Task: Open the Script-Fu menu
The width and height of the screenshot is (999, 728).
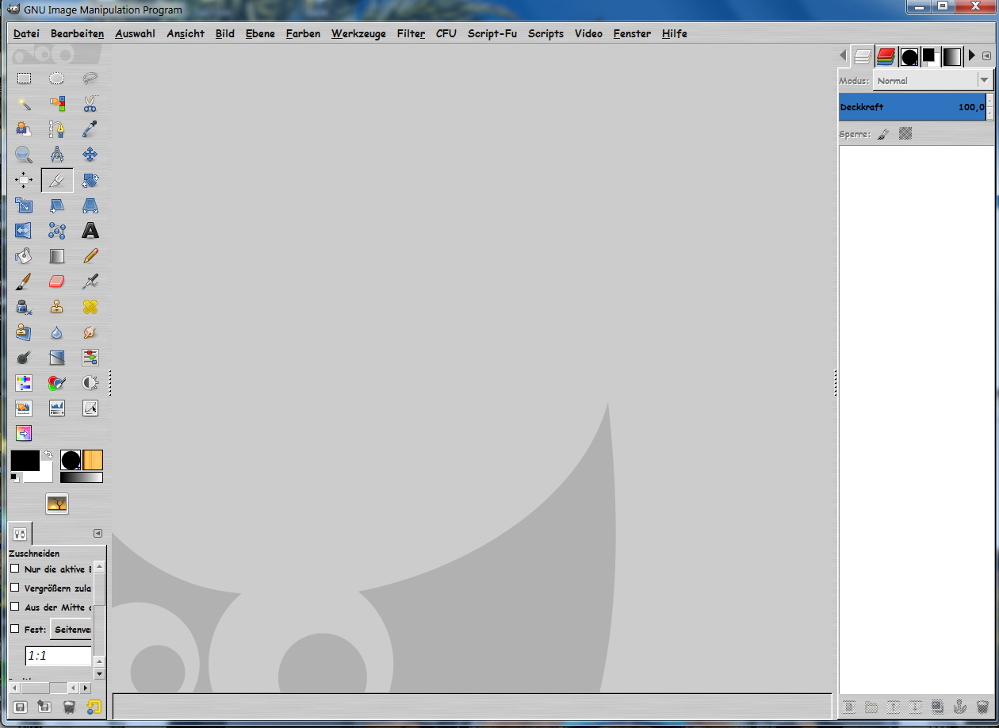Action: pyautogui.click(x=492, y=34)
